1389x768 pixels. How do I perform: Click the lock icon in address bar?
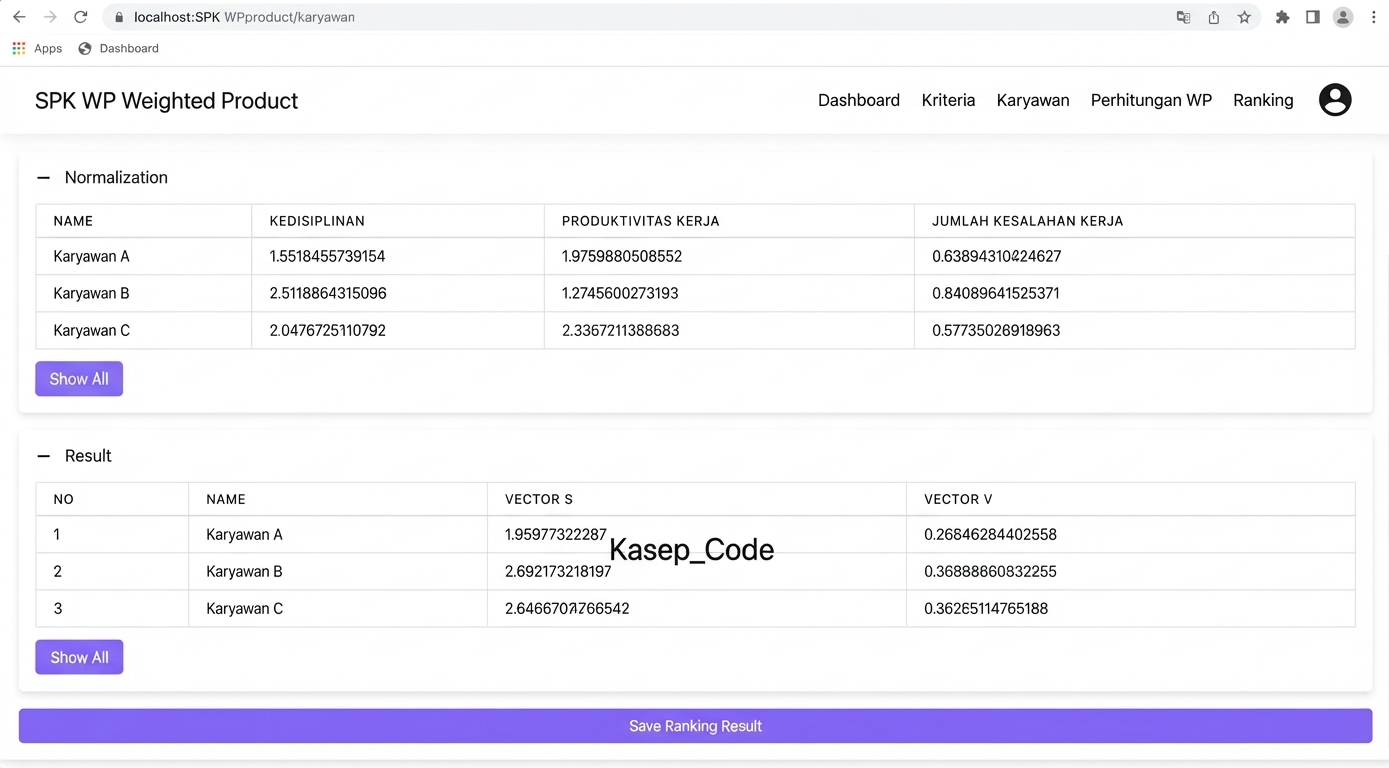[119, 17]
